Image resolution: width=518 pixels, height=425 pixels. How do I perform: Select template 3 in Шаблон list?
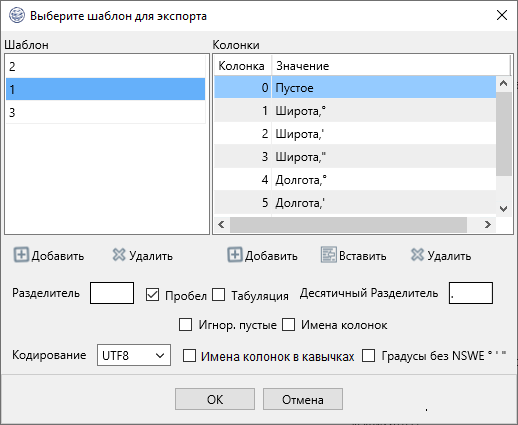pyautogui.click(x=105, y=112)
